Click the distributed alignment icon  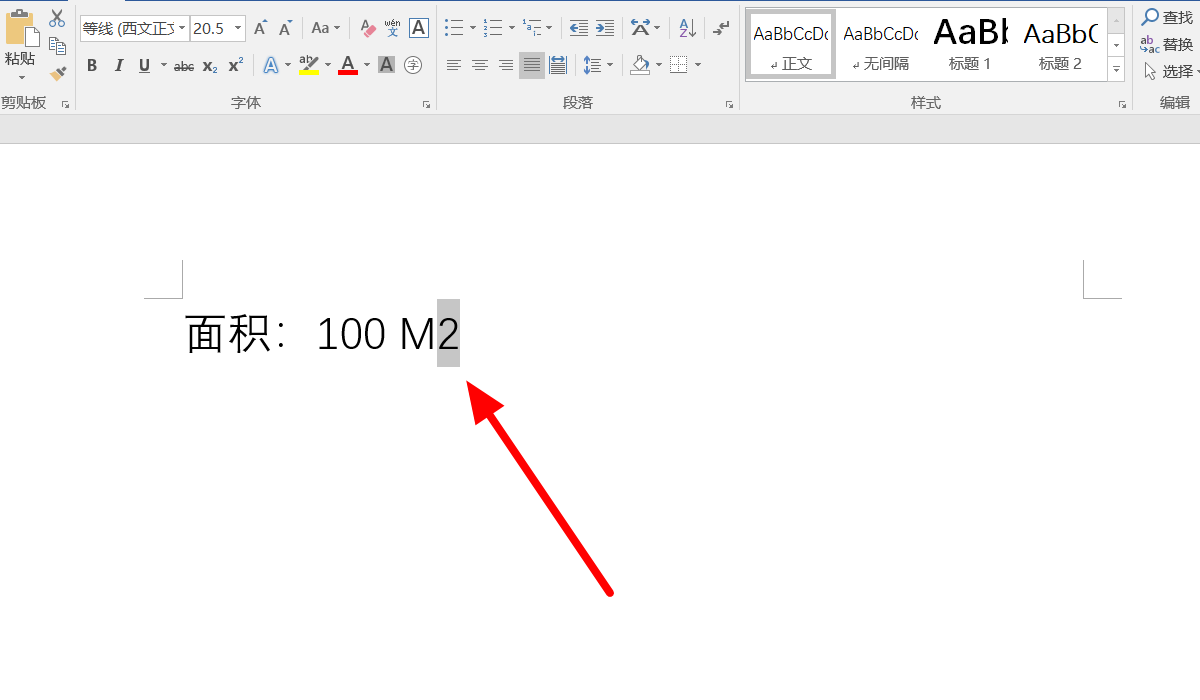(558, 66)
